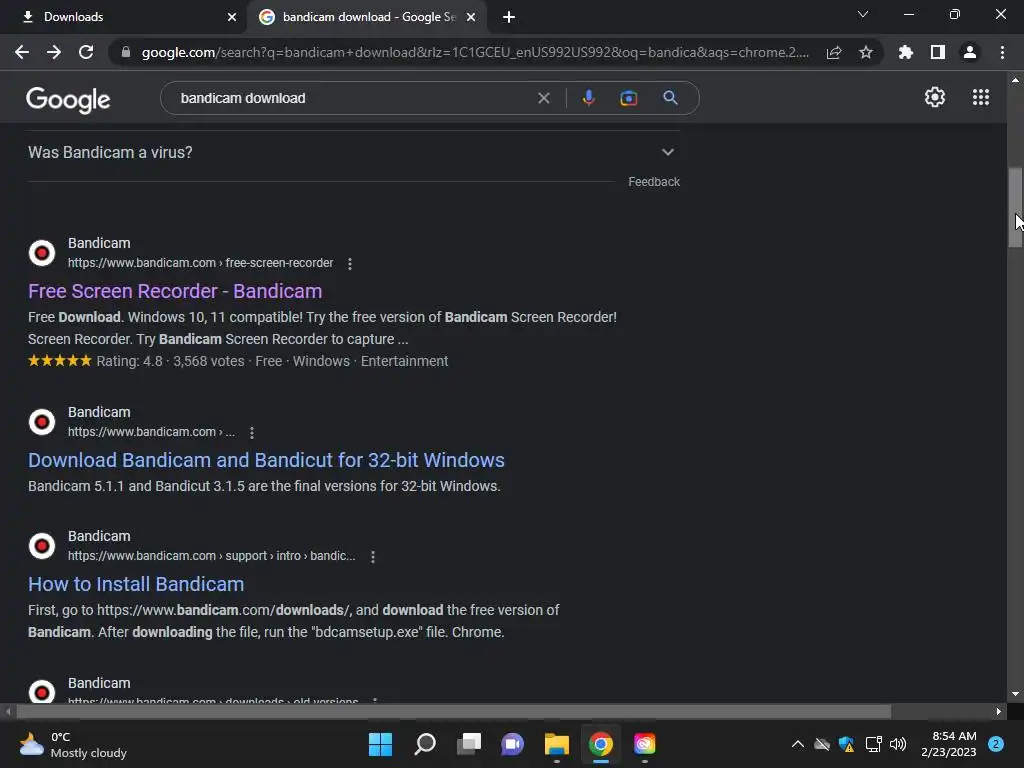The height and width of the screenshot is (768, 1024).
Task: Click the scroll up arrow of the page
Action: 1015,80
